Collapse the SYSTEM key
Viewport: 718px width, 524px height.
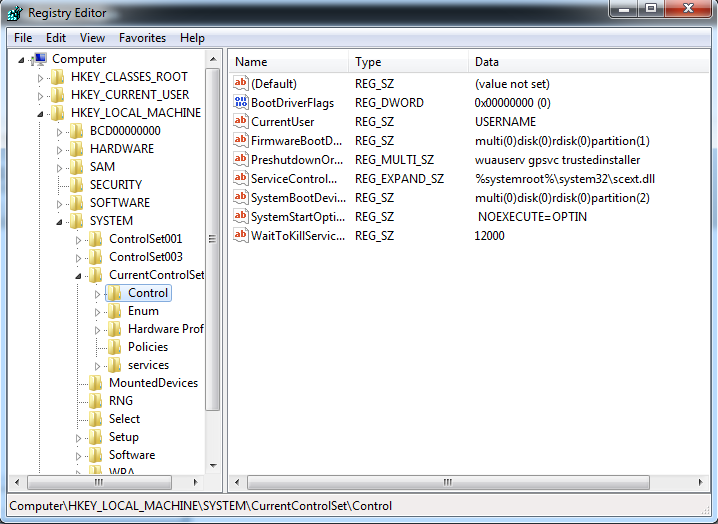coord(60,221)
